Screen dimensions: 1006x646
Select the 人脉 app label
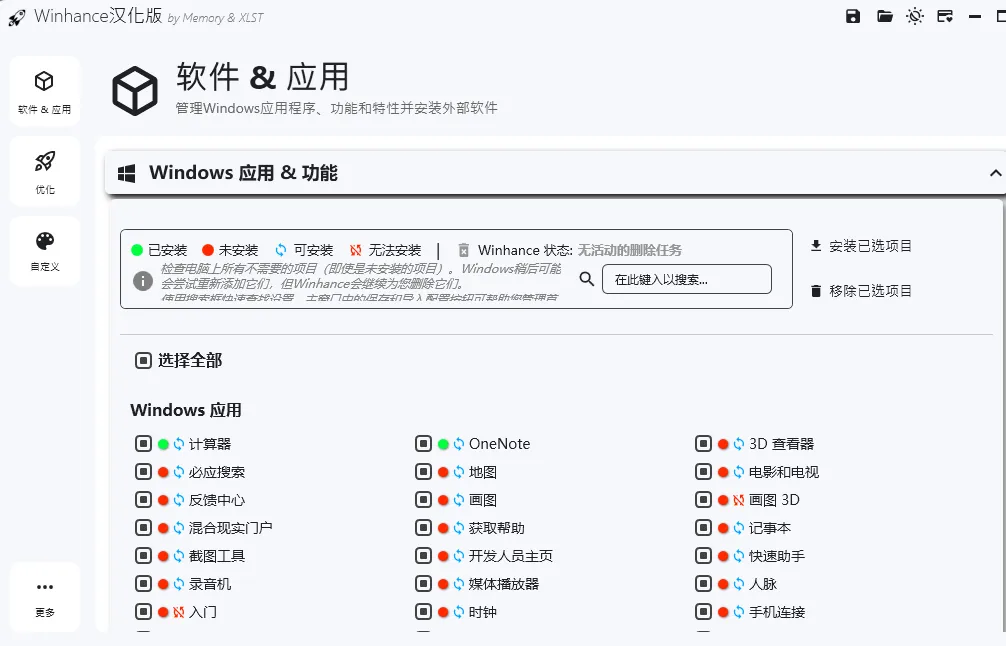pos(763,584)
